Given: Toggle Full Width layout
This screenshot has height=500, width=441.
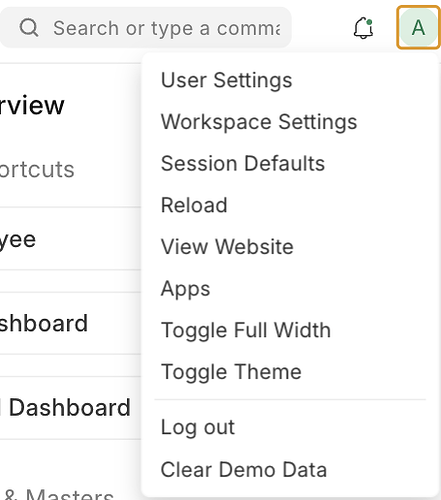Looking at the screenshot, I should pos(246,330).
